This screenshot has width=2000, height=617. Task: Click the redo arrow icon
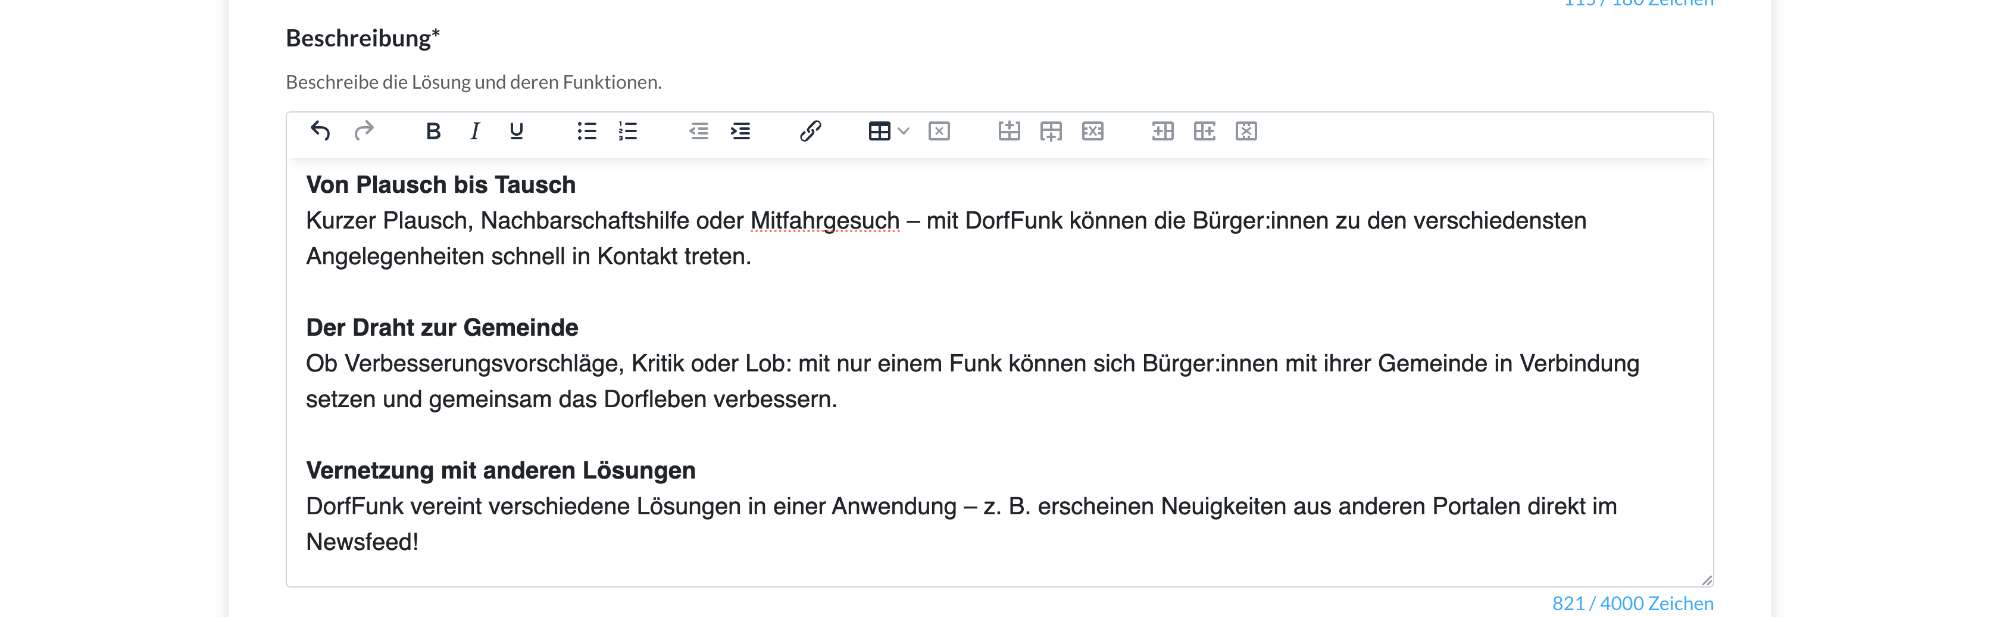click(x=364, y=131)
